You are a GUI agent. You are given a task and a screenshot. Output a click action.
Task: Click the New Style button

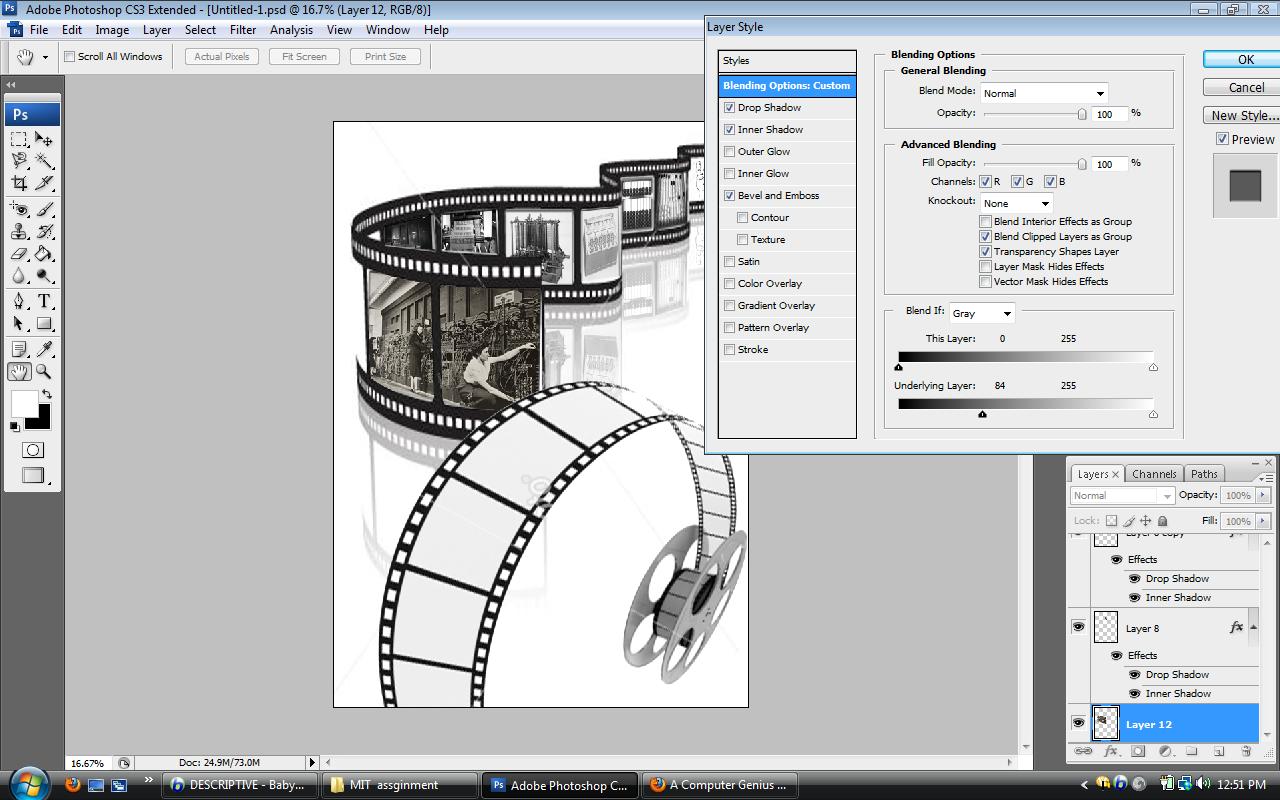coord(1244,115)
